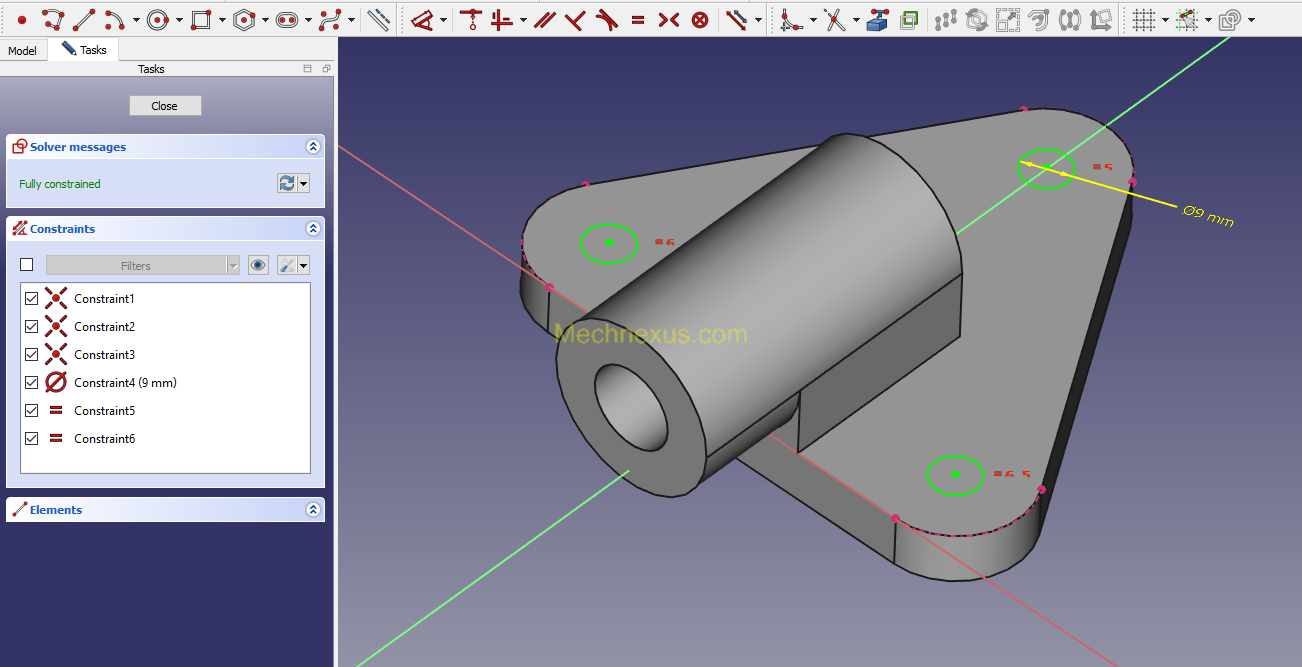The image size is (1302, 667).
Task: Select the Dimension constraint tool
Action: [423, 19]
